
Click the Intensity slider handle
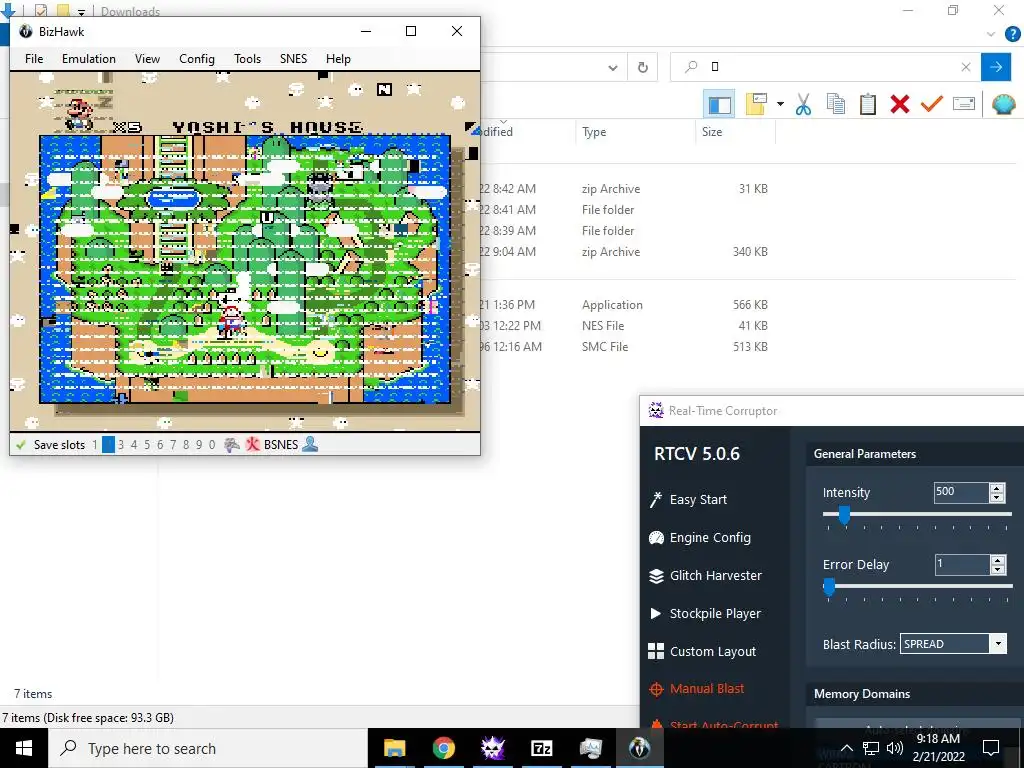844,515
